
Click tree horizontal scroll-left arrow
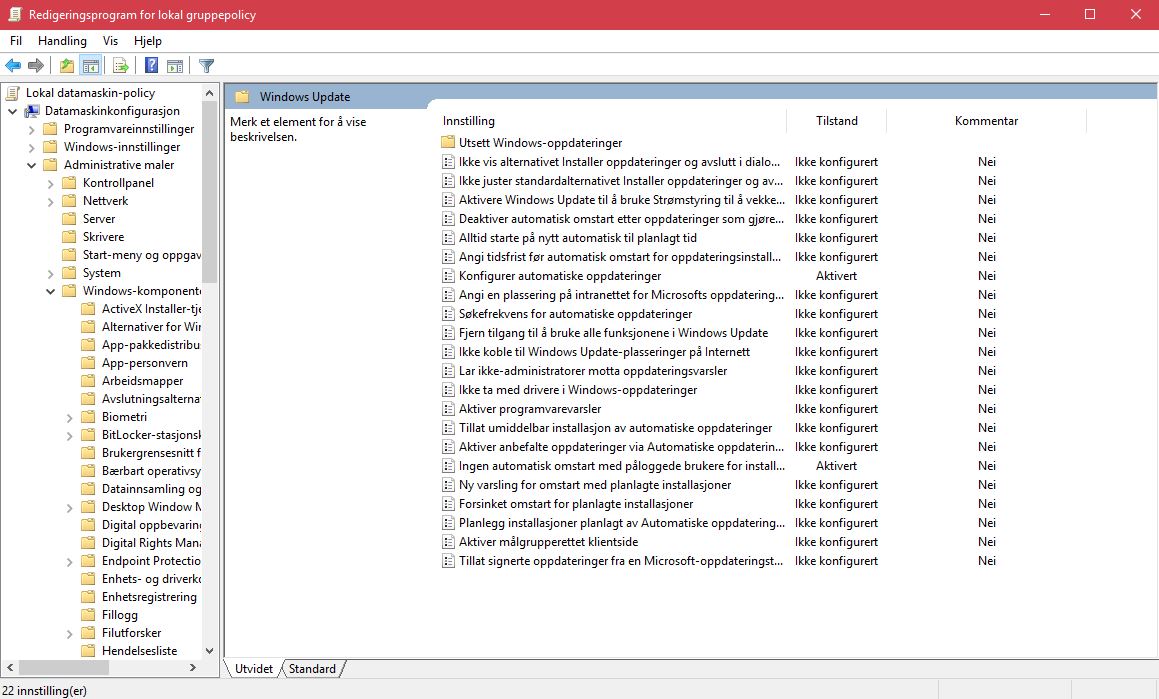(10, 667)
